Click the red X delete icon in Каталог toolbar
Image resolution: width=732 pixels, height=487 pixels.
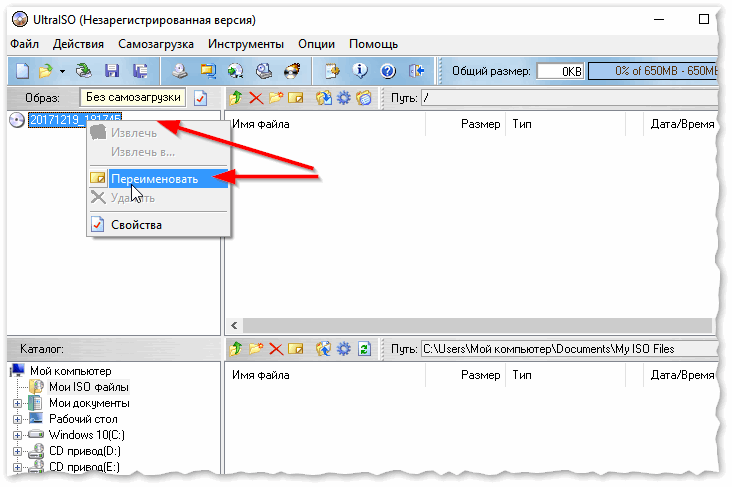tap(276, 349)
